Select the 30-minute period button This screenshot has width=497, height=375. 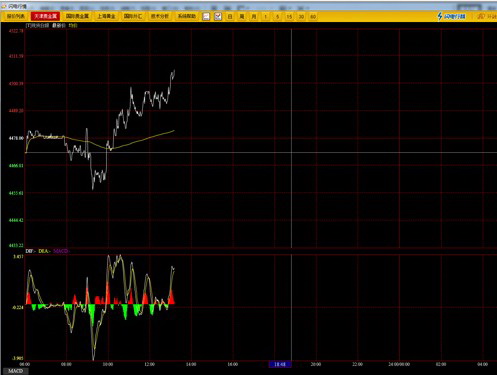301,16
